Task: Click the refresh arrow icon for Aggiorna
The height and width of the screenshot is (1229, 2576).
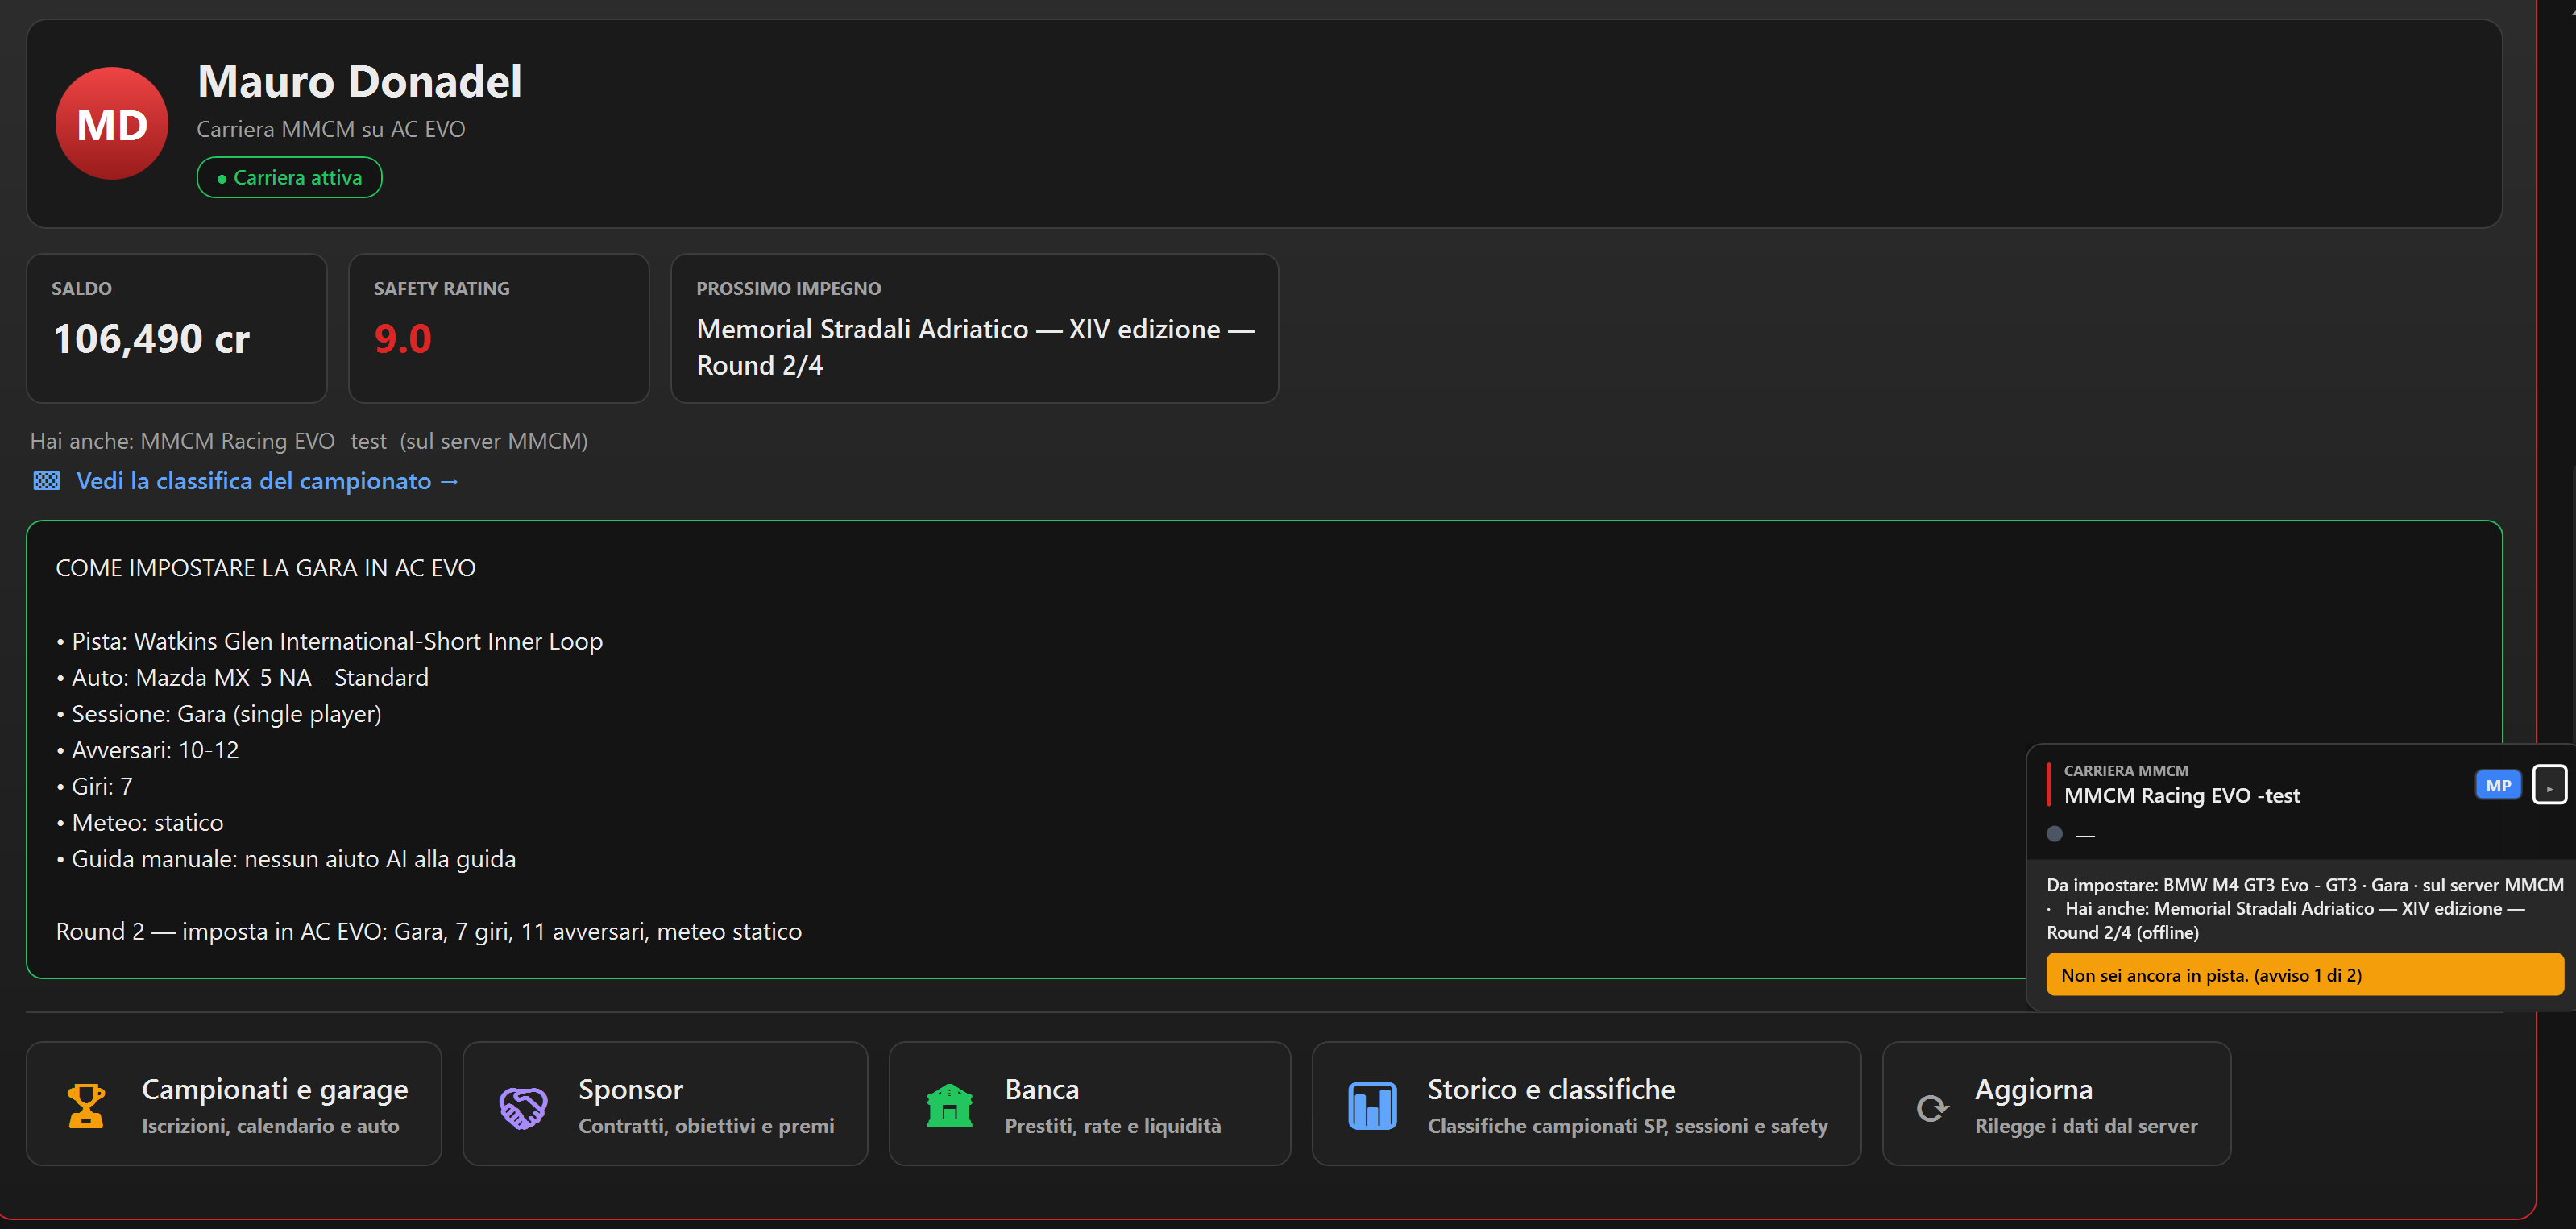Action: (x=1932, y=1107)
